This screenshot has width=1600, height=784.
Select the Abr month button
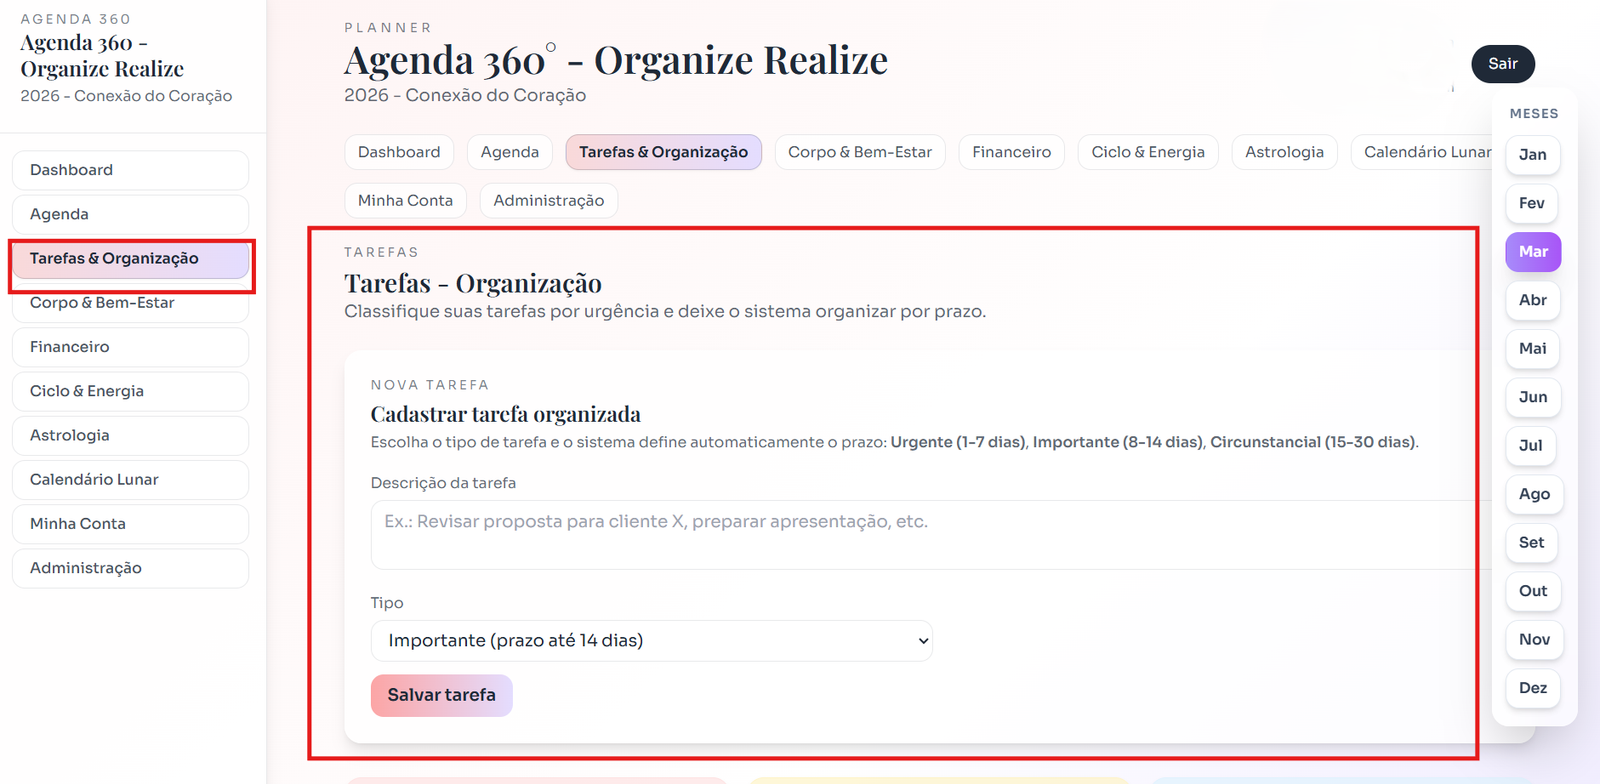(1533, 300)
